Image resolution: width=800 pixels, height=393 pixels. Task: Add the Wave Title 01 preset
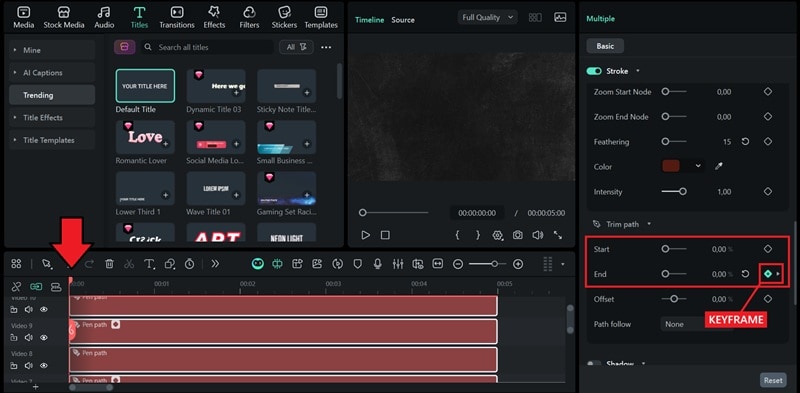236,195
